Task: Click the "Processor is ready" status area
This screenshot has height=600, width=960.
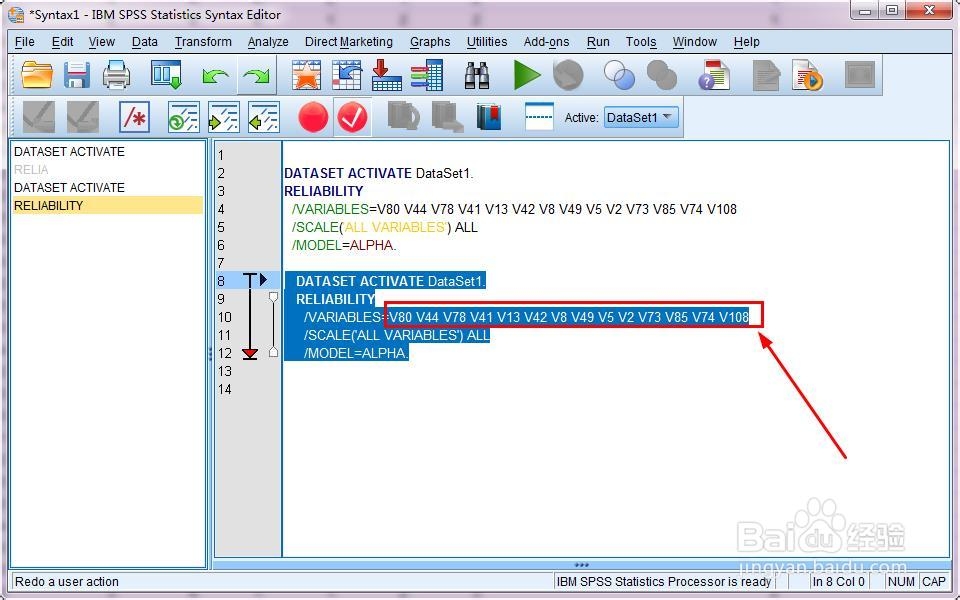Action: [x=664, y=582]
